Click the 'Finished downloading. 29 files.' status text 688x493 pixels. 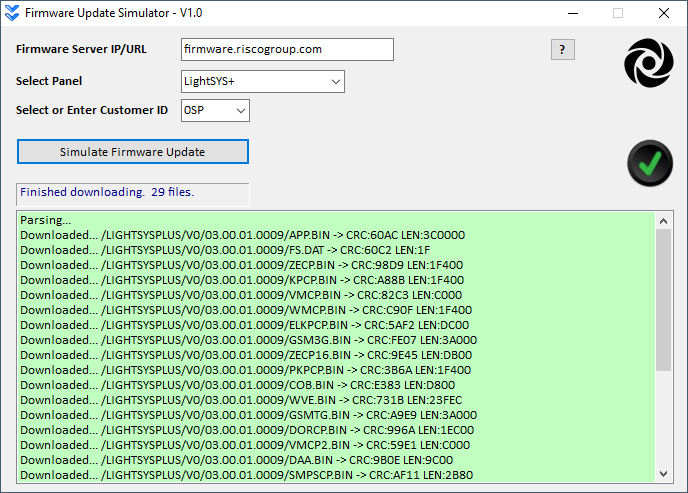[107, 192]
